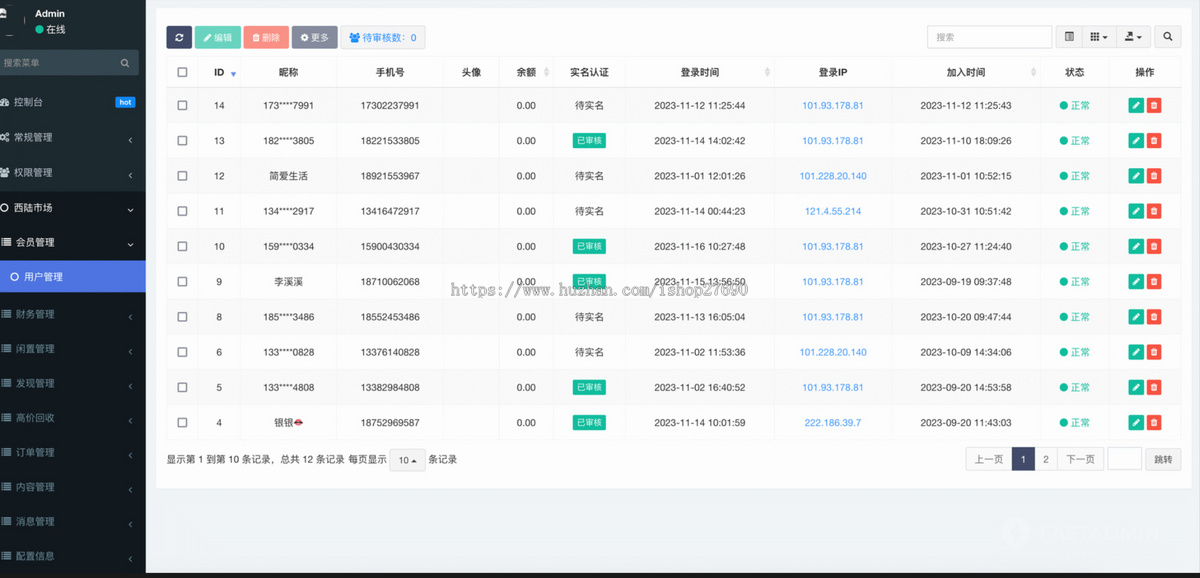Click the toggle table view icon
The height and width of the screenshot is (578, 1200).
click(x=1069, y=37)
